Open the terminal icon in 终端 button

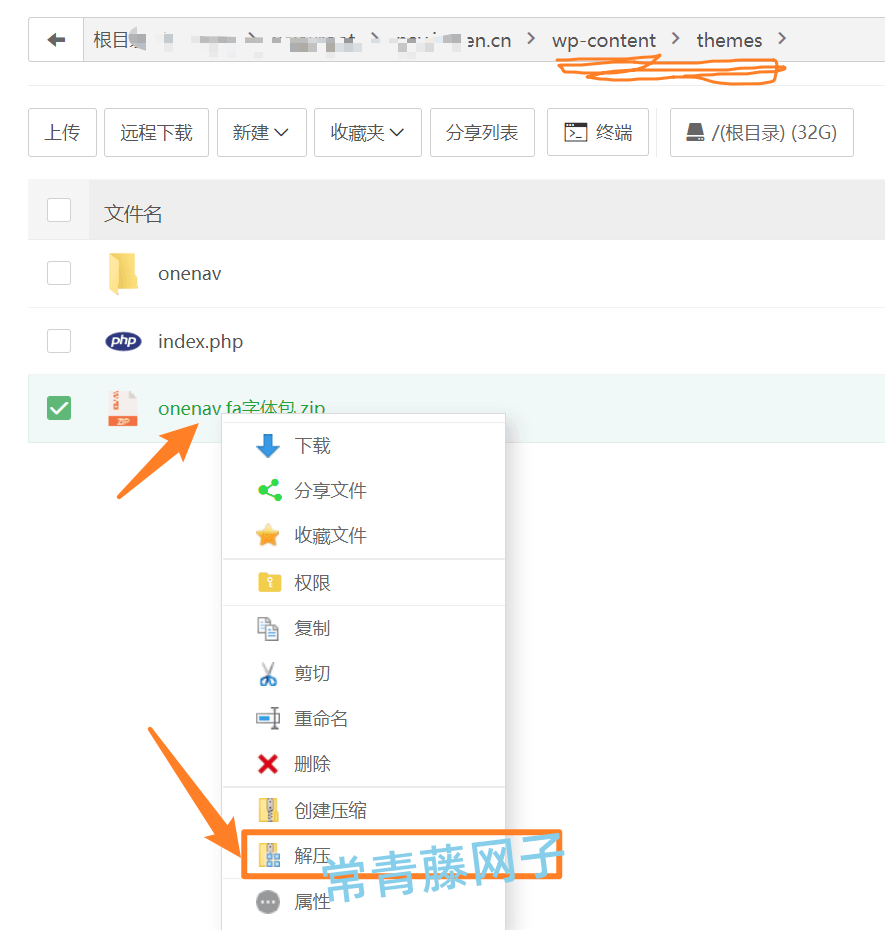(x=575, y=132)
